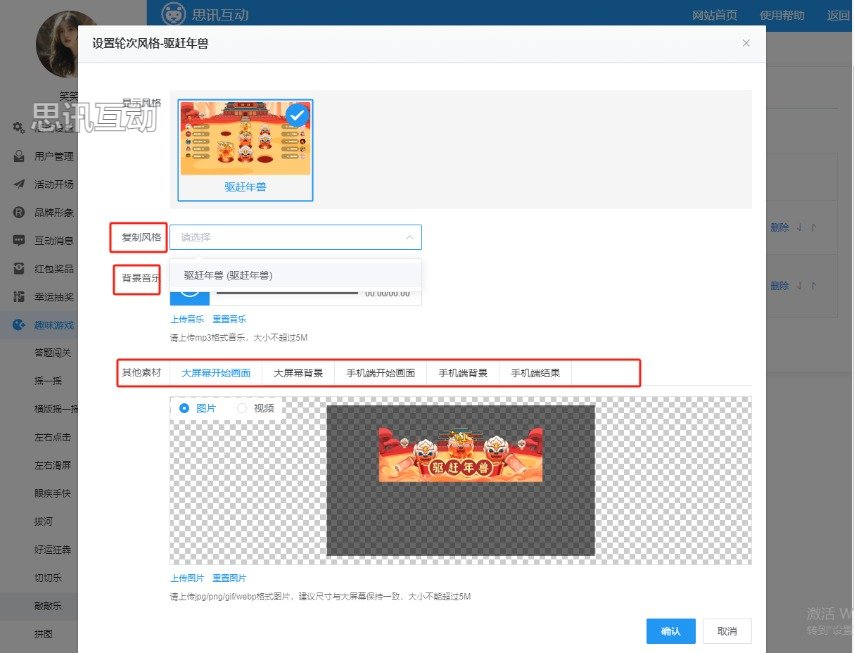Click the 上传图片 link
This screenshot has height=653, width=854.
(x=187, y=578)
